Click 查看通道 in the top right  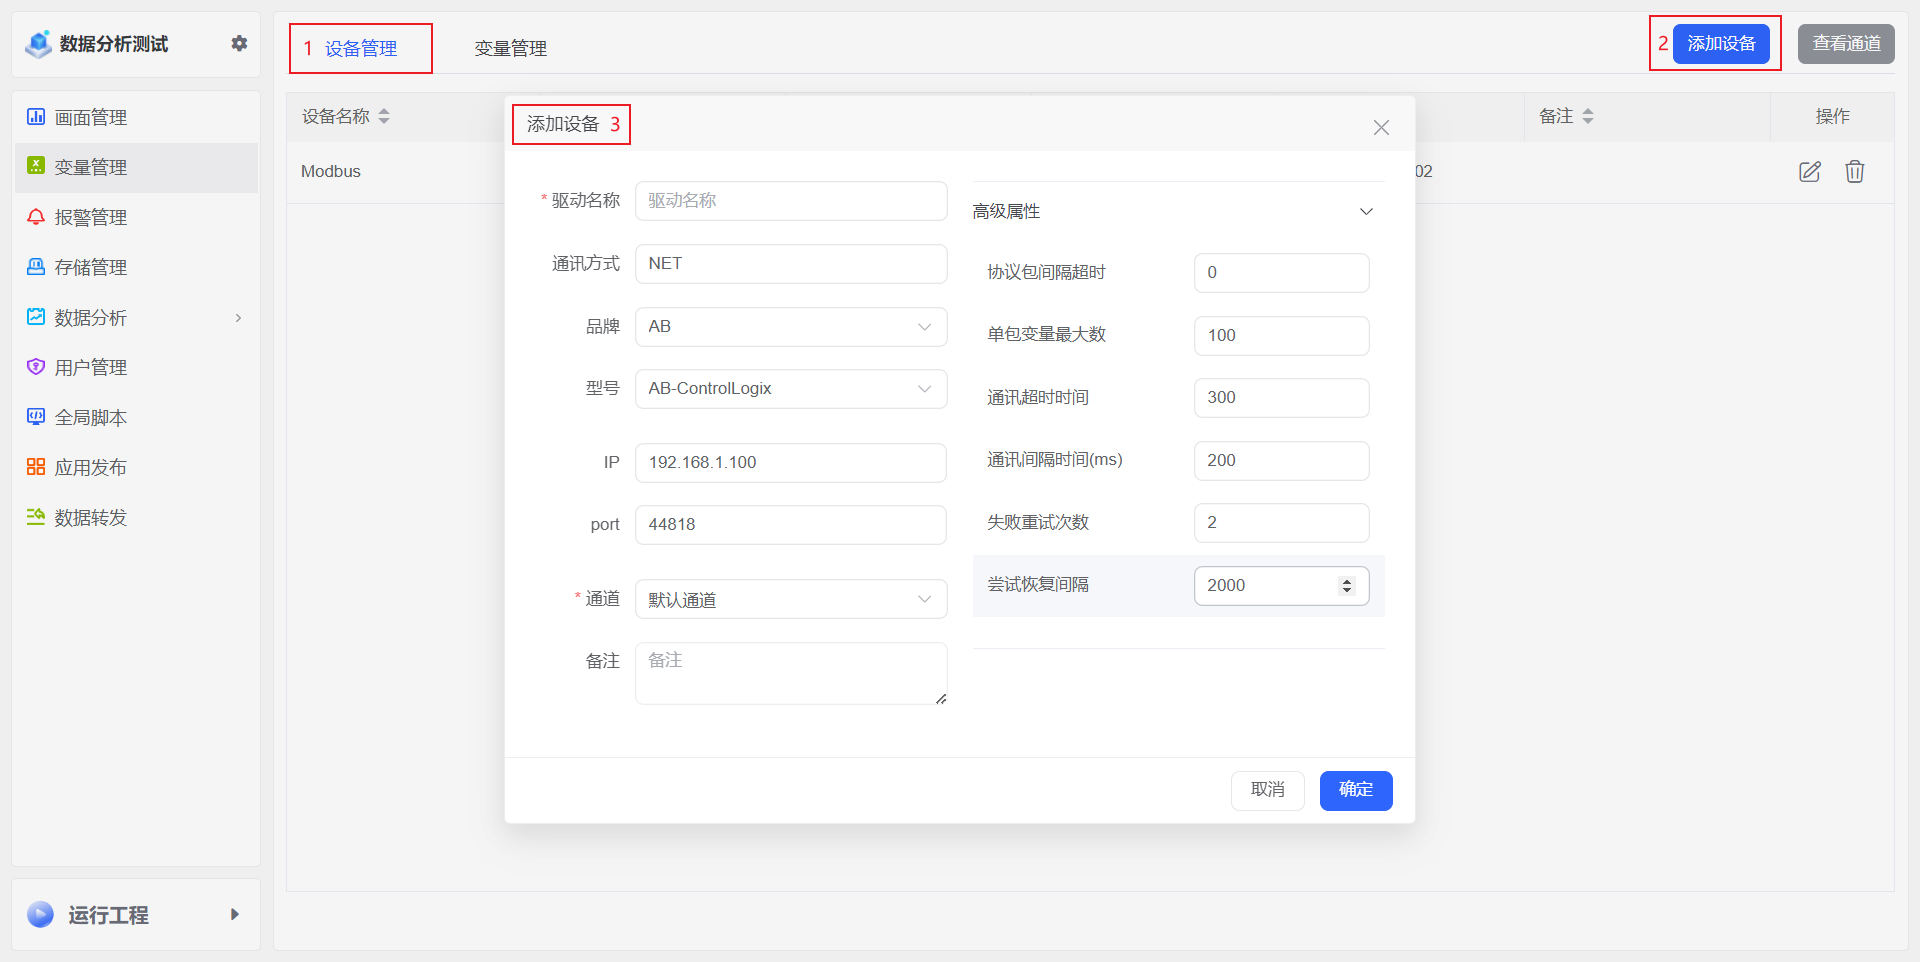[x=1845, y=43]
